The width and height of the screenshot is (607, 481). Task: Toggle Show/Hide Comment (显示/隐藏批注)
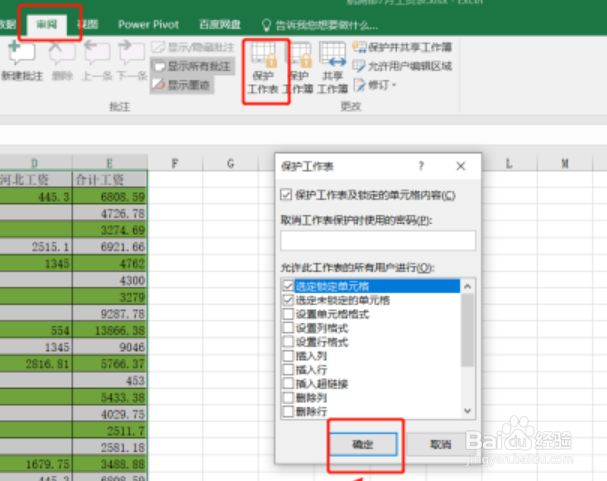point(192,47)
